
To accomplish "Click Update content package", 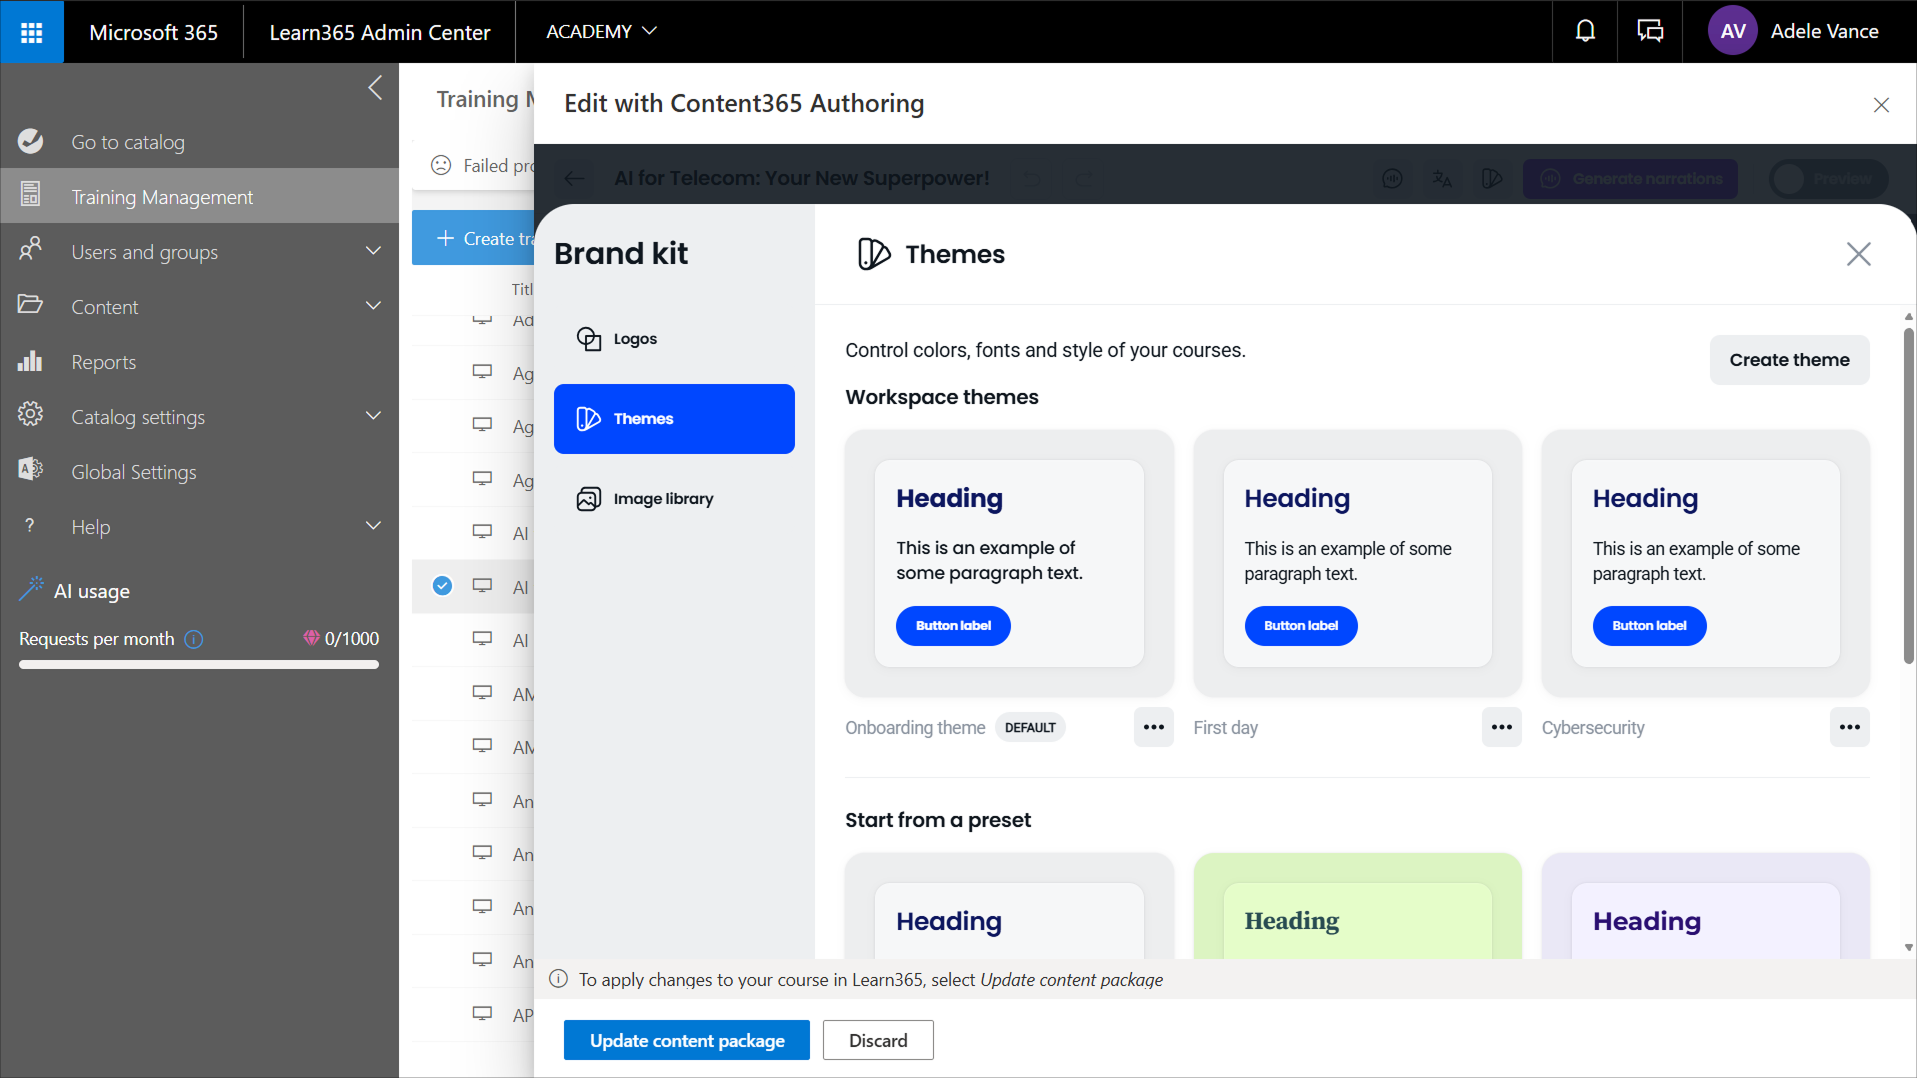I will point(687,1040).
